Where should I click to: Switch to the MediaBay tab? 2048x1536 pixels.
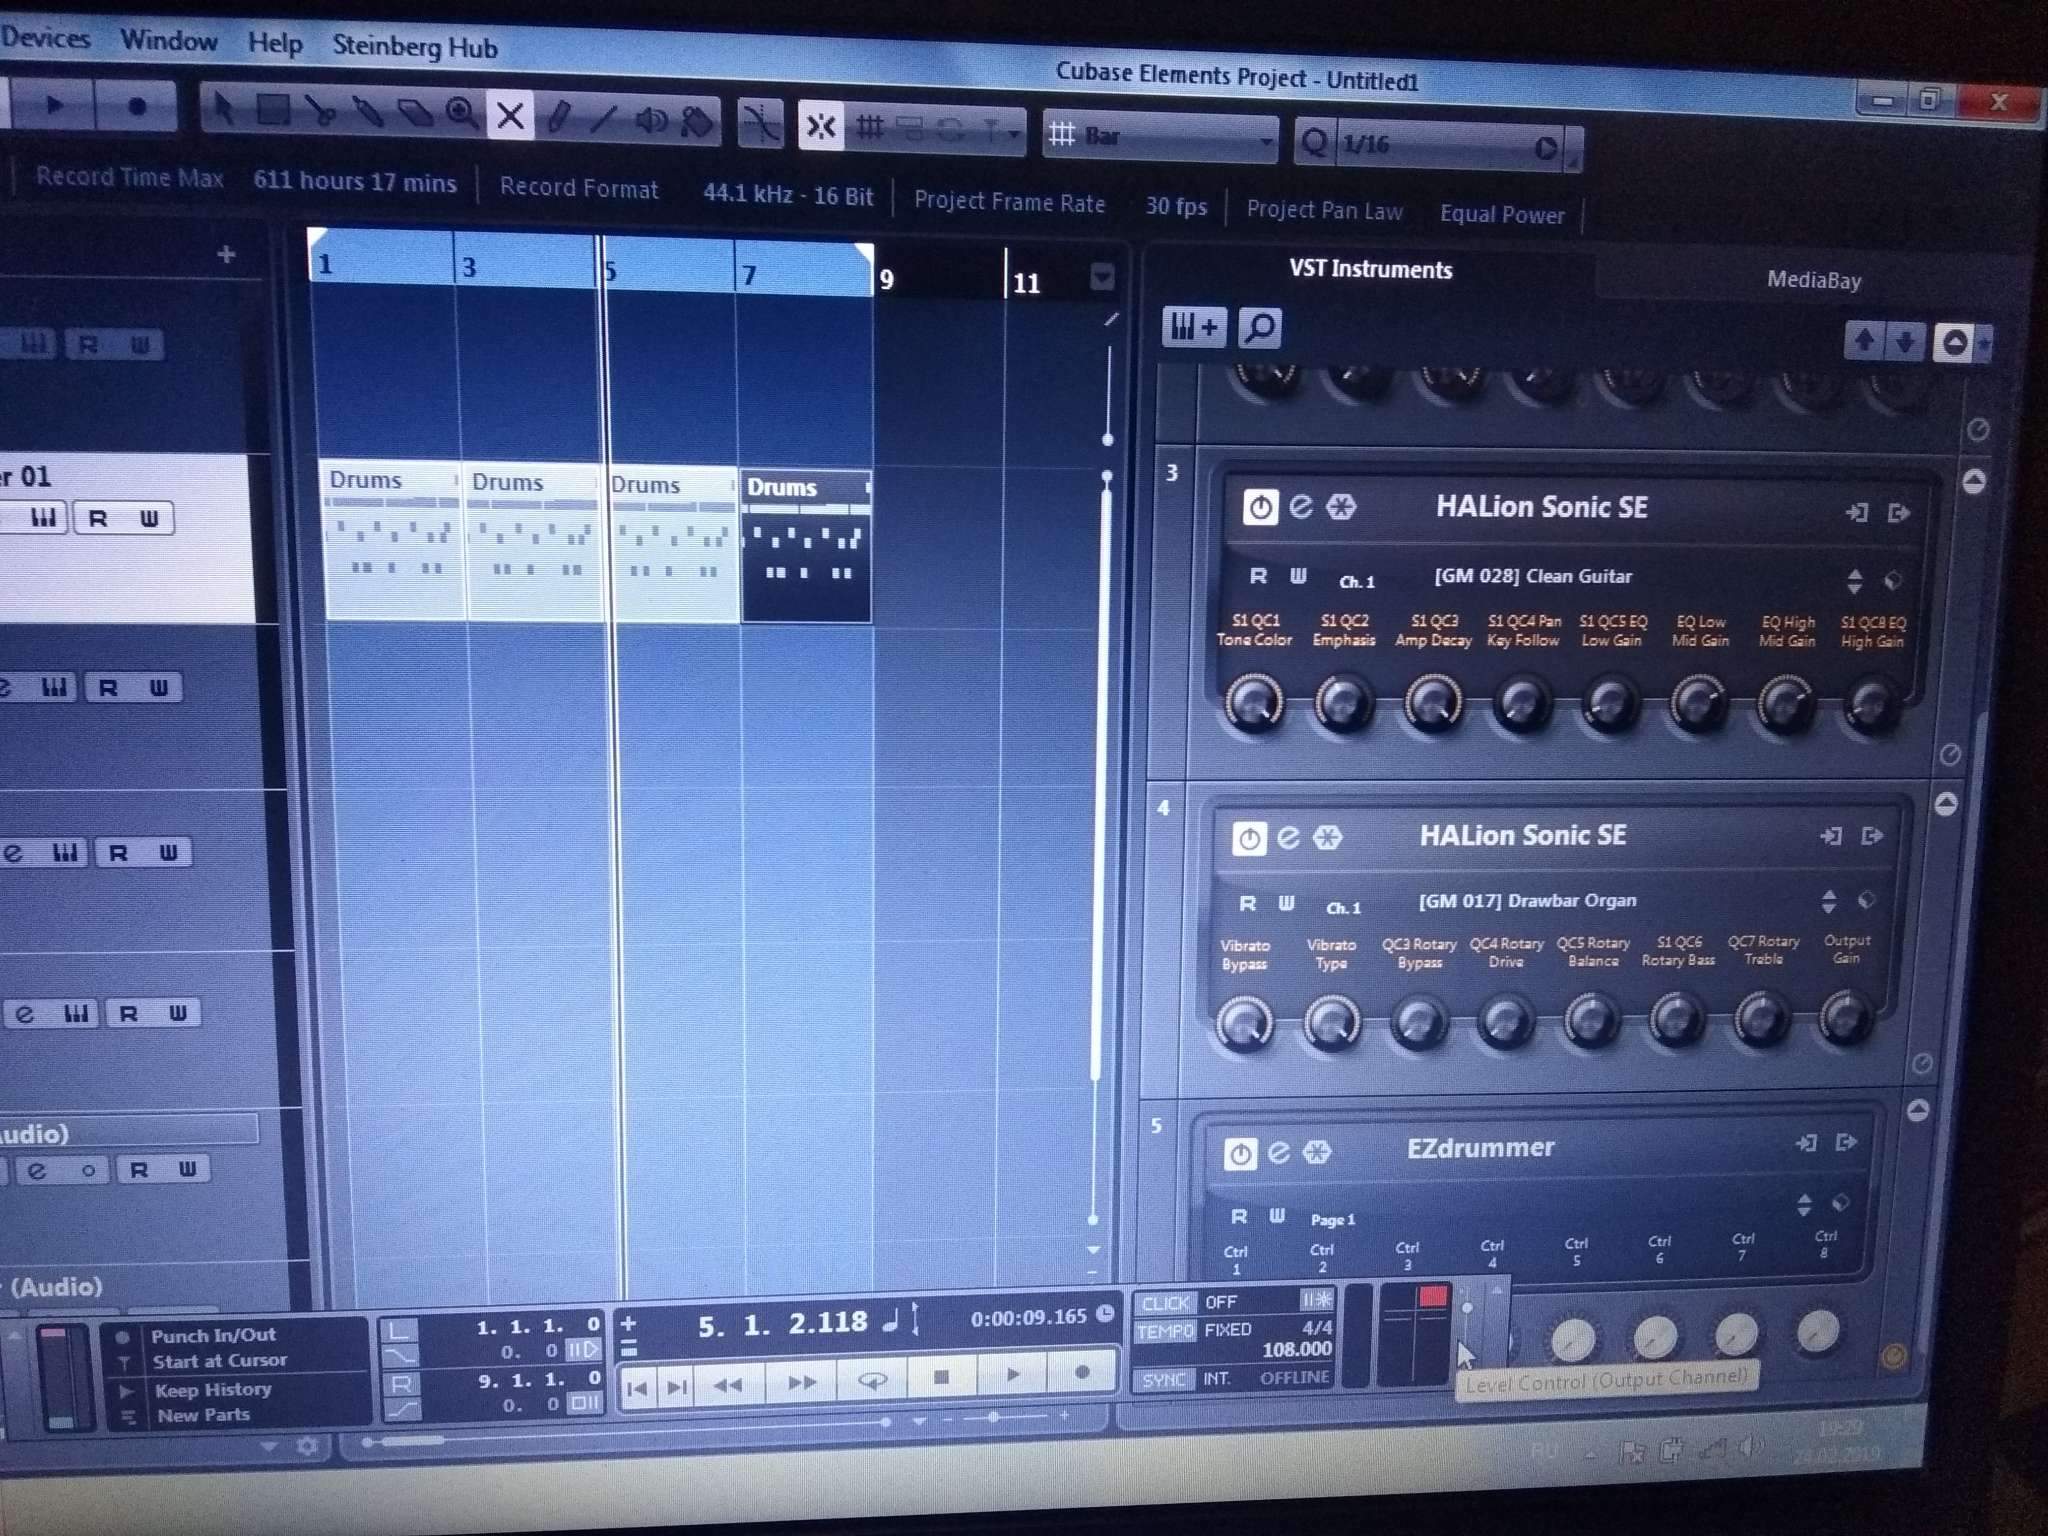pos(1813,280)
